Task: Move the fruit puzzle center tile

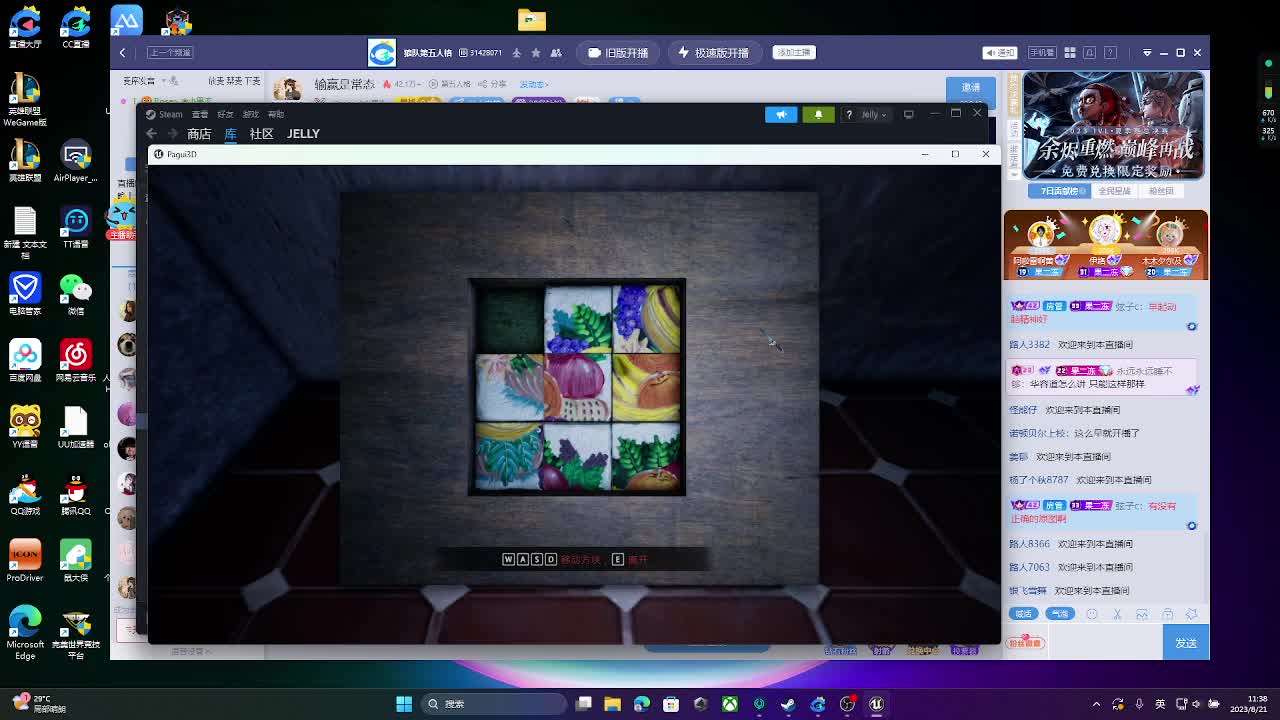Action: coord(577,387)
